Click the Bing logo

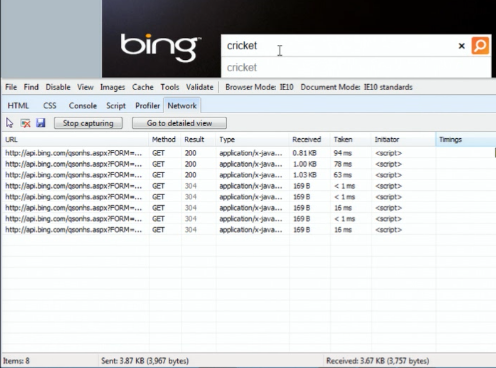point(159,47)
